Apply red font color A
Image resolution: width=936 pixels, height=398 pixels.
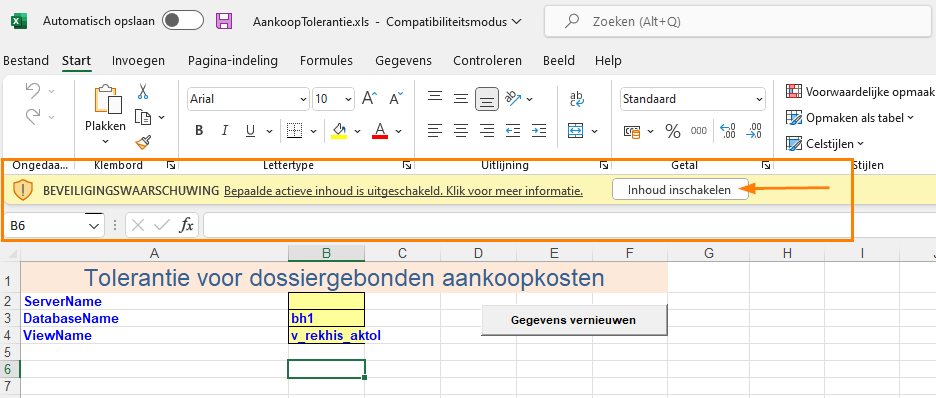pyautogui.click(x=380, y=131)
